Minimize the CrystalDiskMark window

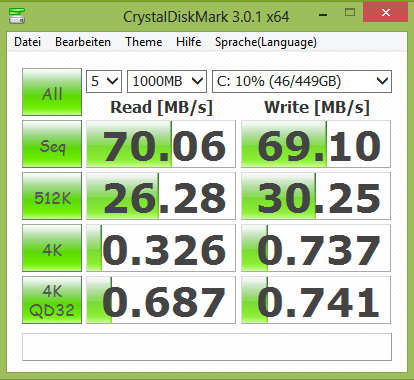(x=323, y=14)
